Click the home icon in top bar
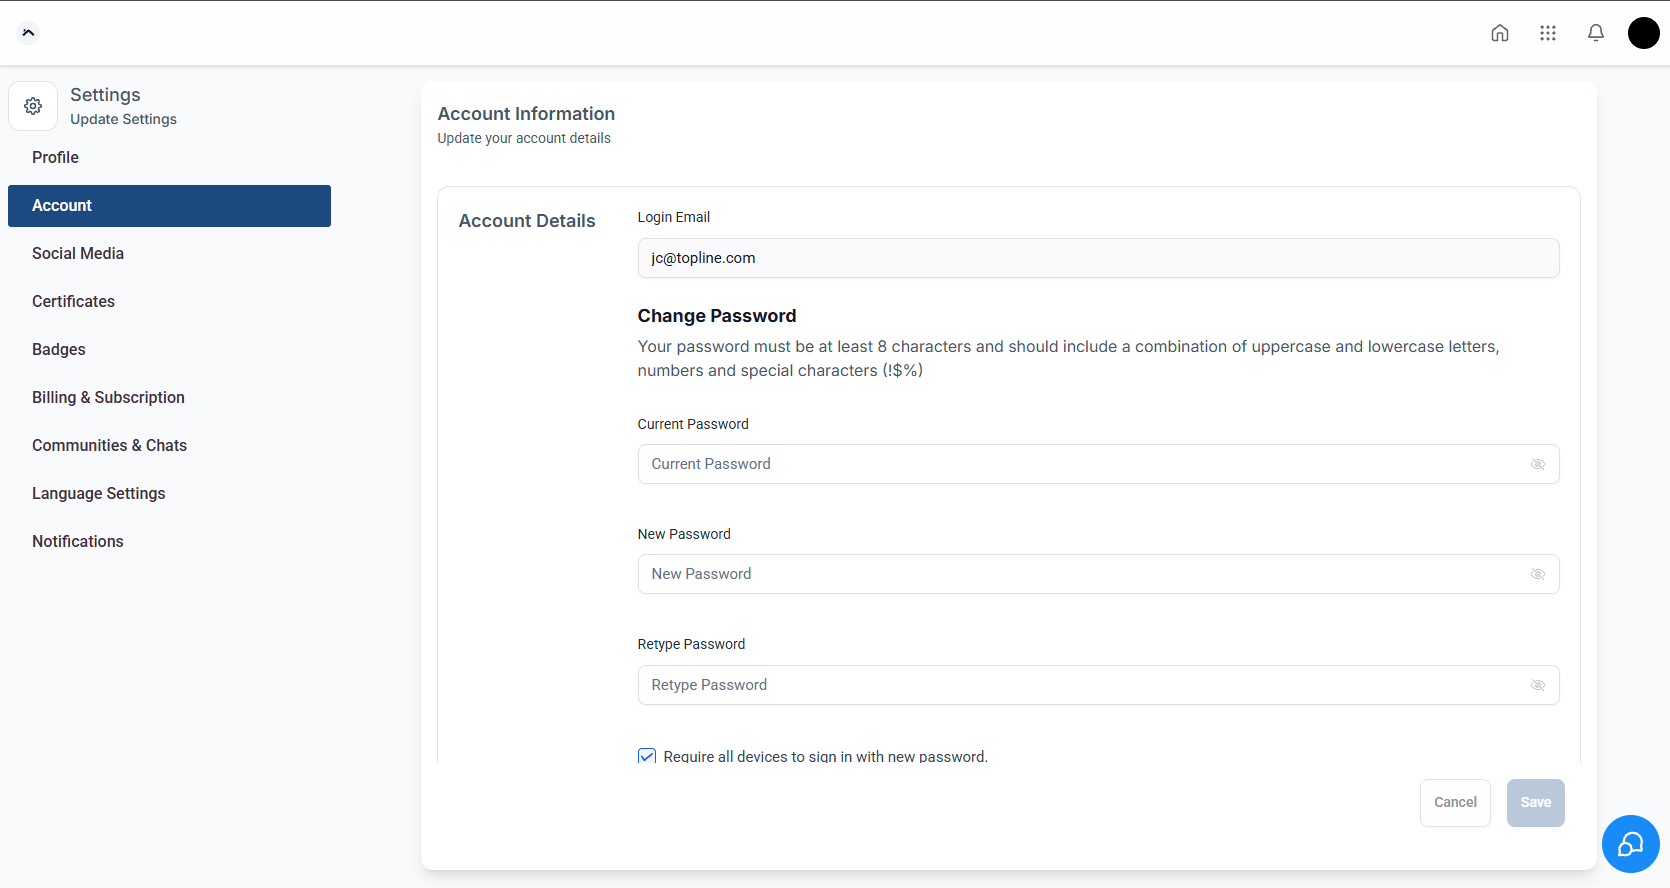This screenshot has width=1670, height=888. pos(1500,33)
